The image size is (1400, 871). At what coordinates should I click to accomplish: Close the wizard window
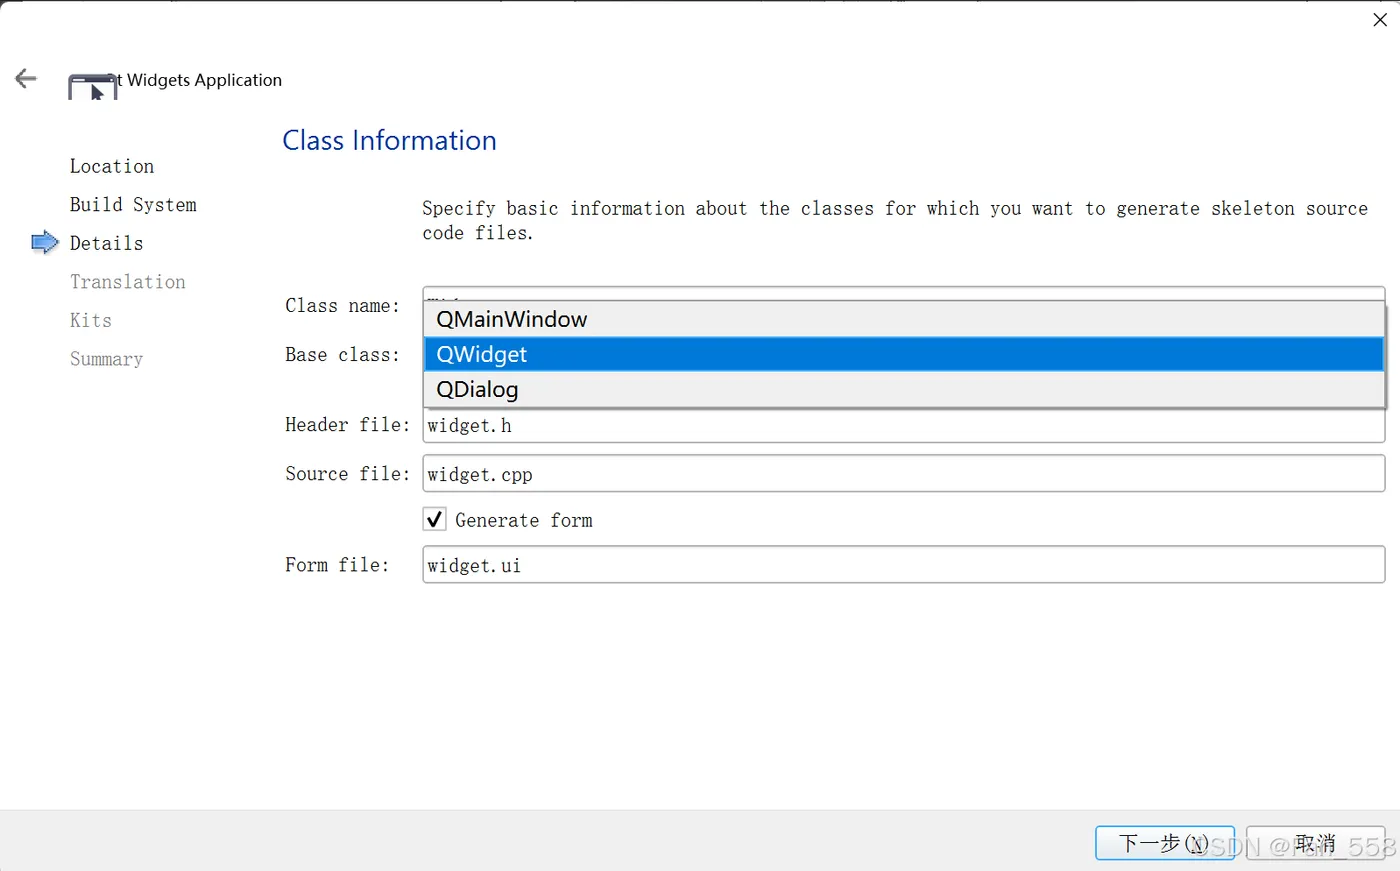pyautogui.click(x=1380, y=20)
